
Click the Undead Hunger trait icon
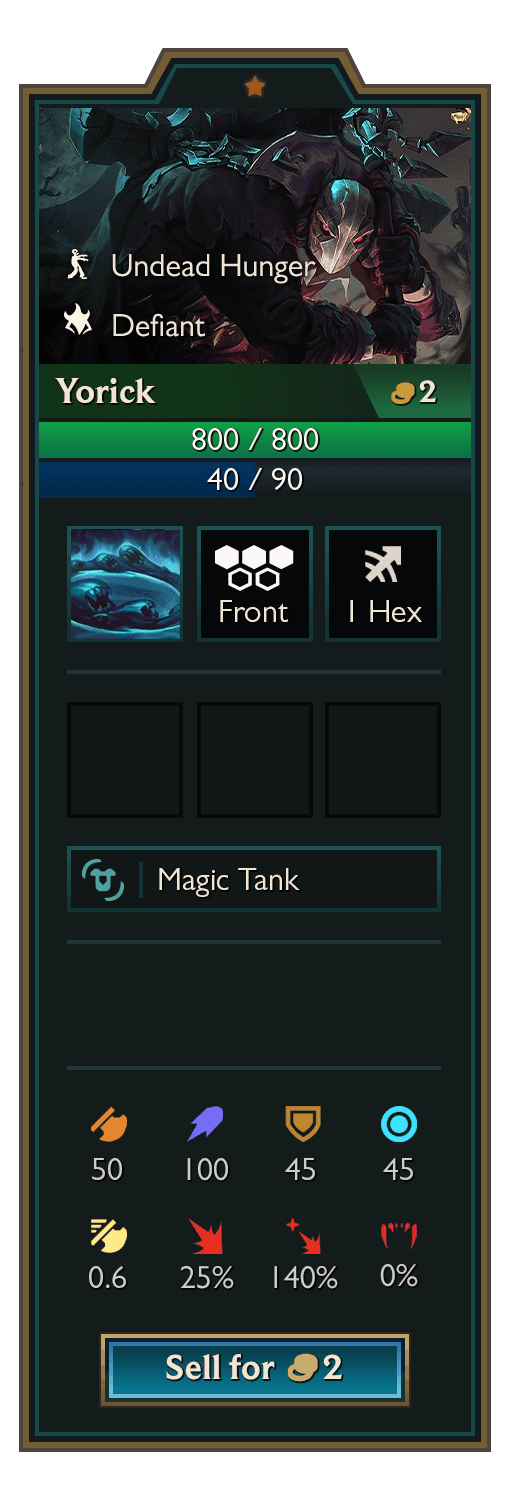pos(77,266)
